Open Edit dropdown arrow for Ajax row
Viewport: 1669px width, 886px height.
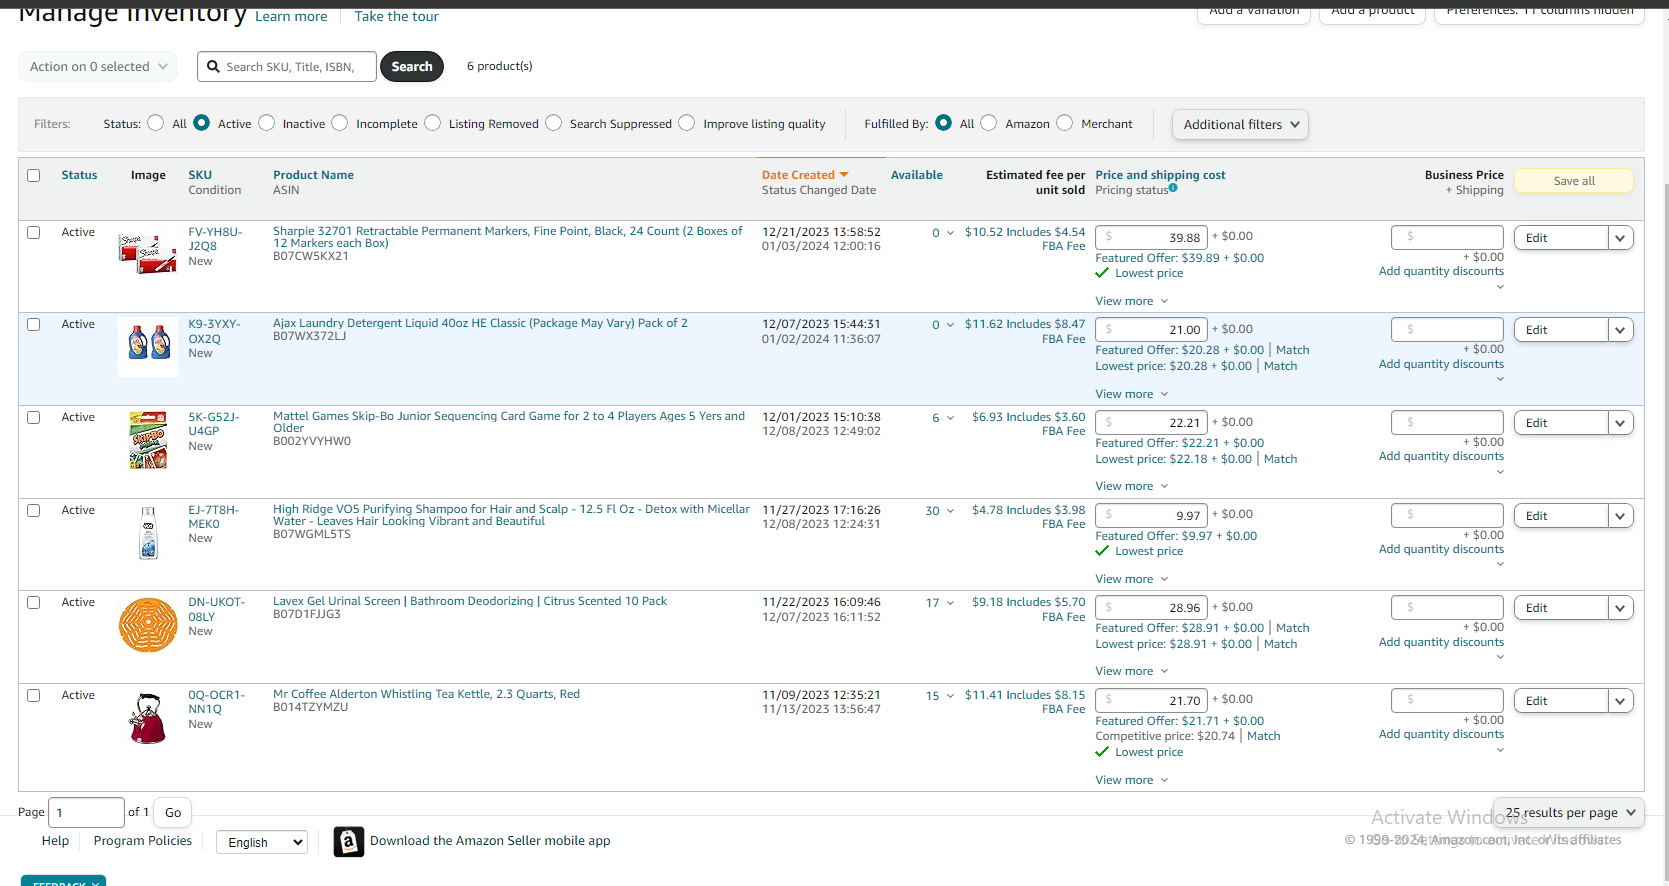(x=1621, y=330)
